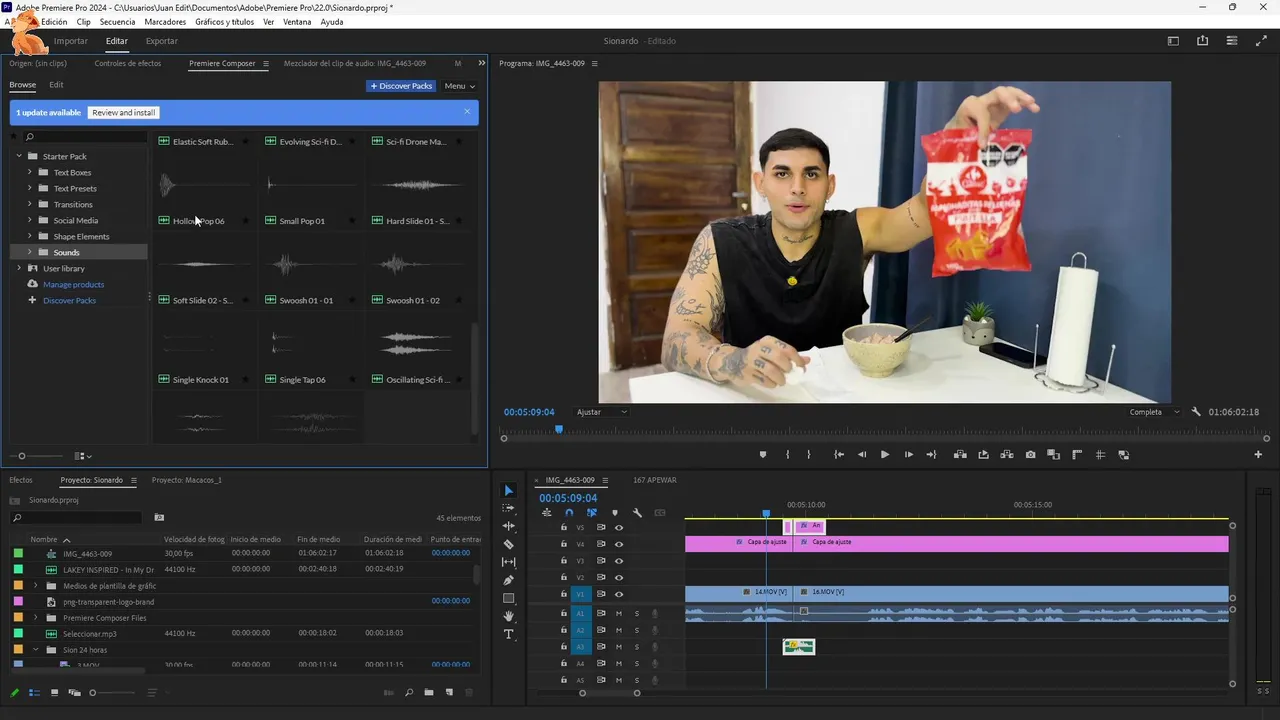Image resolution: width=1280 pixels, height=720 pixels.
Task: Open program monitor settings wrench
Action: pos(1195,412)
